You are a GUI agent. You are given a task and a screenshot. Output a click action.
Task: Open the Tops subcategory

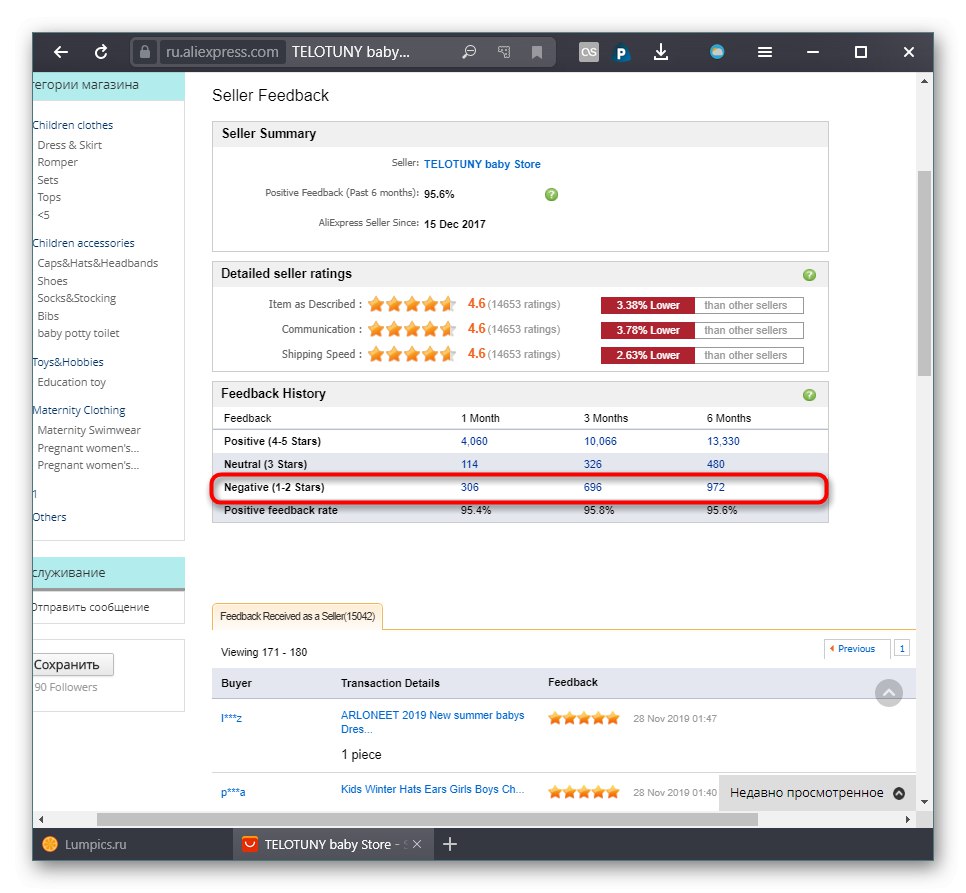49,197
